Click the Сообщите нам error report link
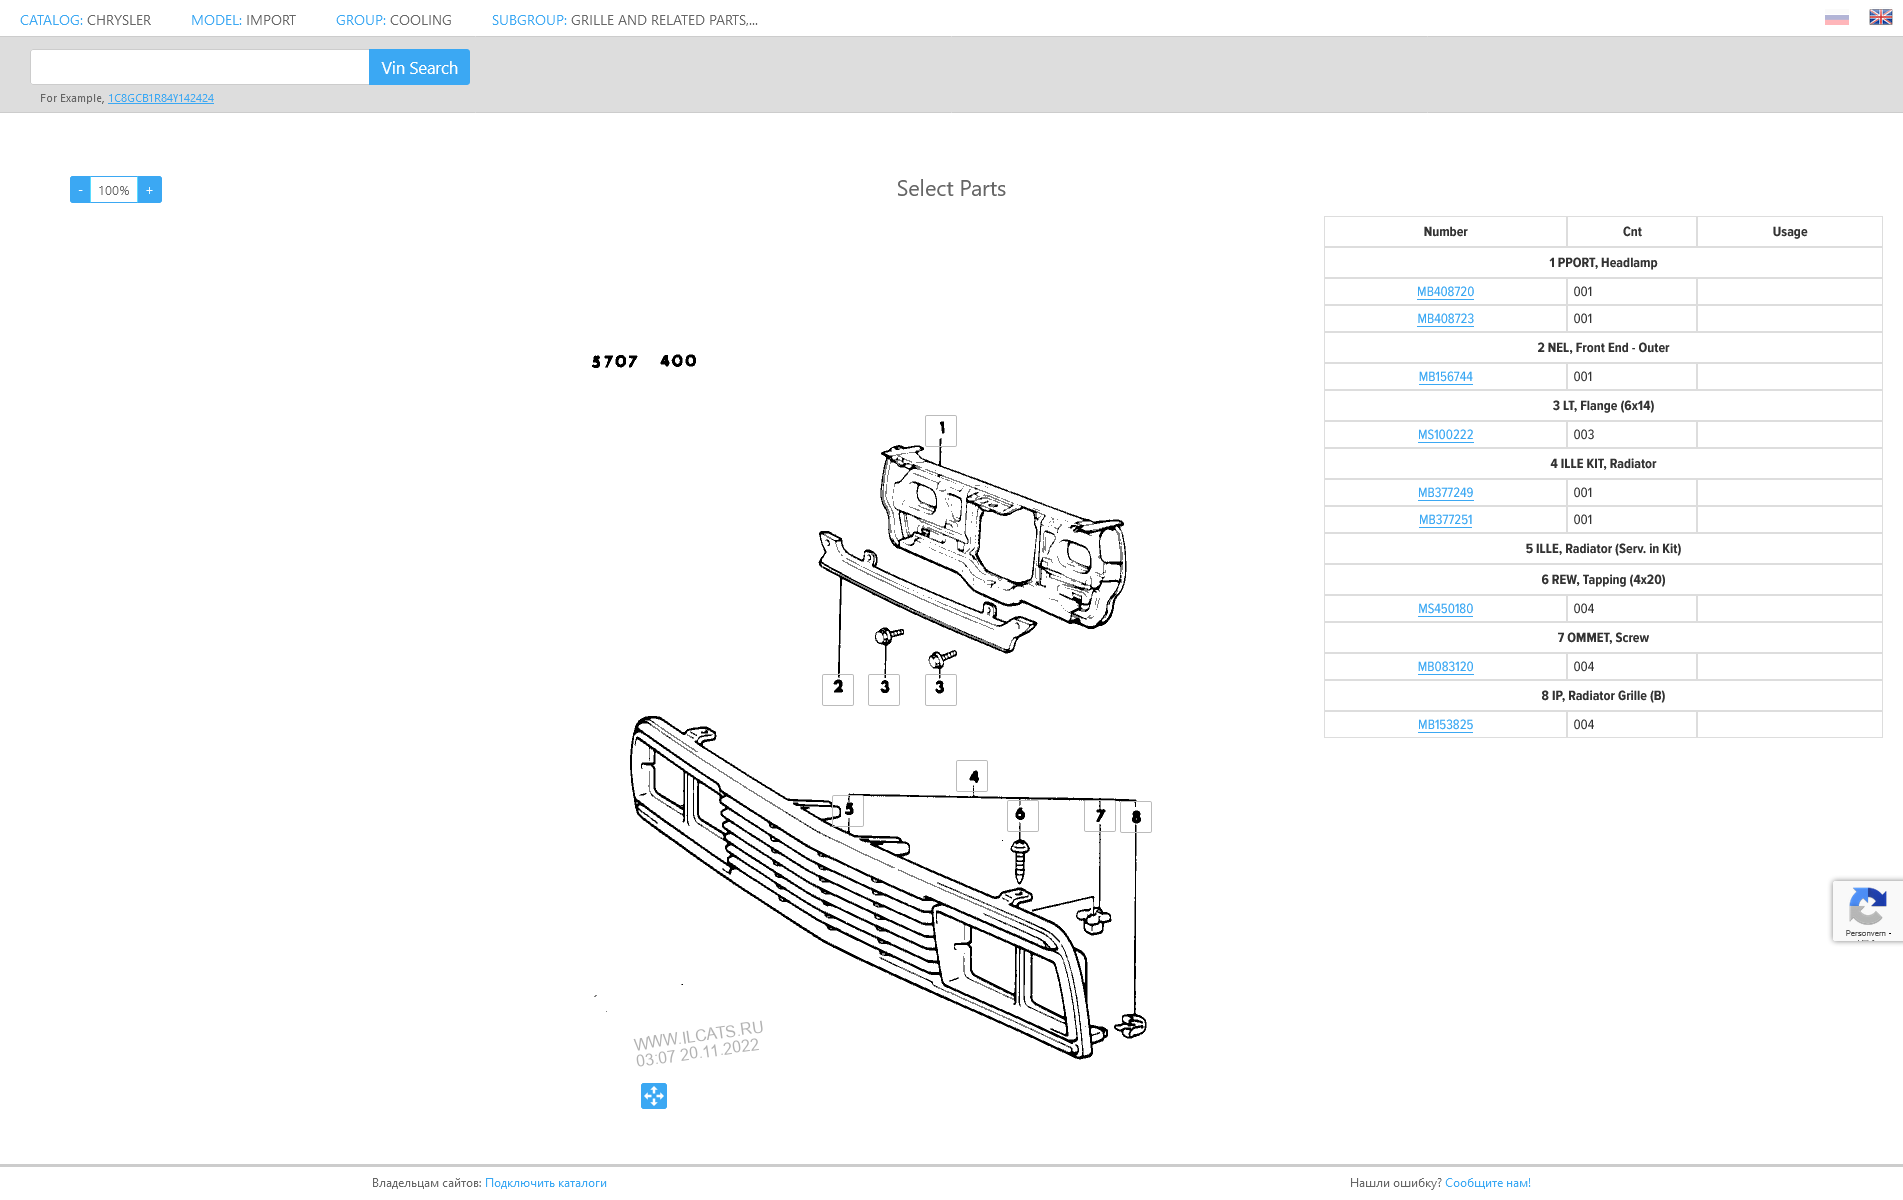1903x1200 pixels. [1487, 1183]
